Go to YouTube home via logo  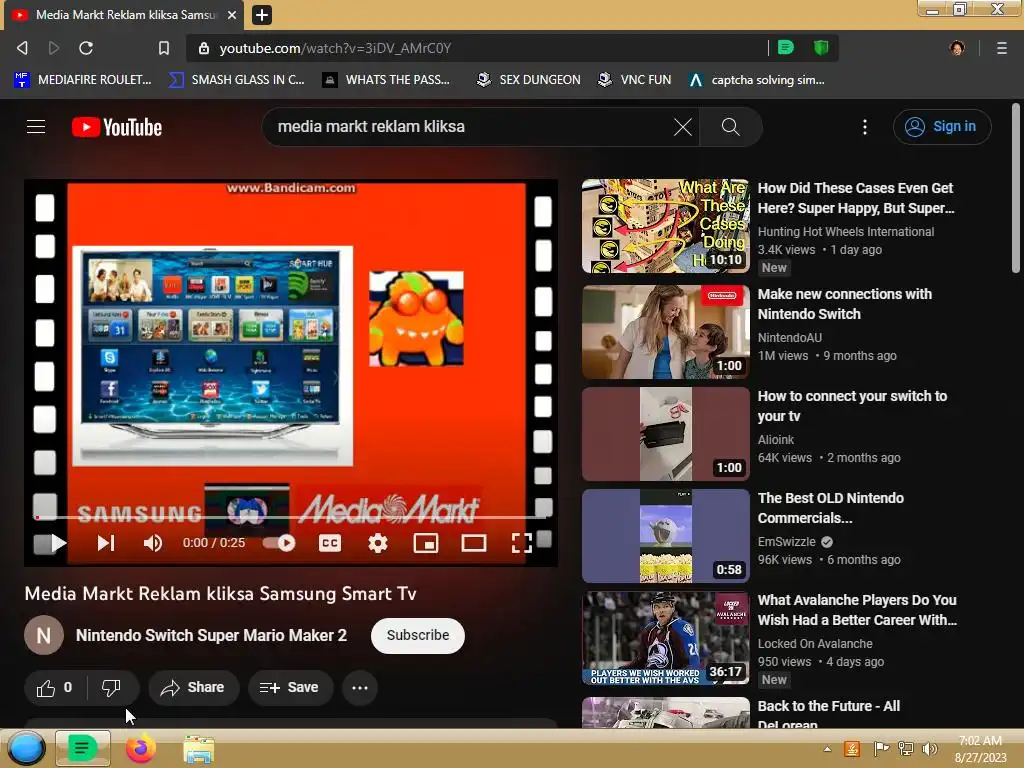(117, 127)
